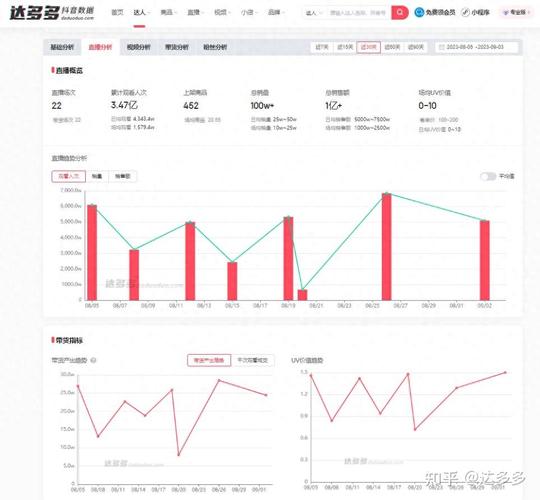
Task: Click the calendar icon in date range
Action: [442, 47]
